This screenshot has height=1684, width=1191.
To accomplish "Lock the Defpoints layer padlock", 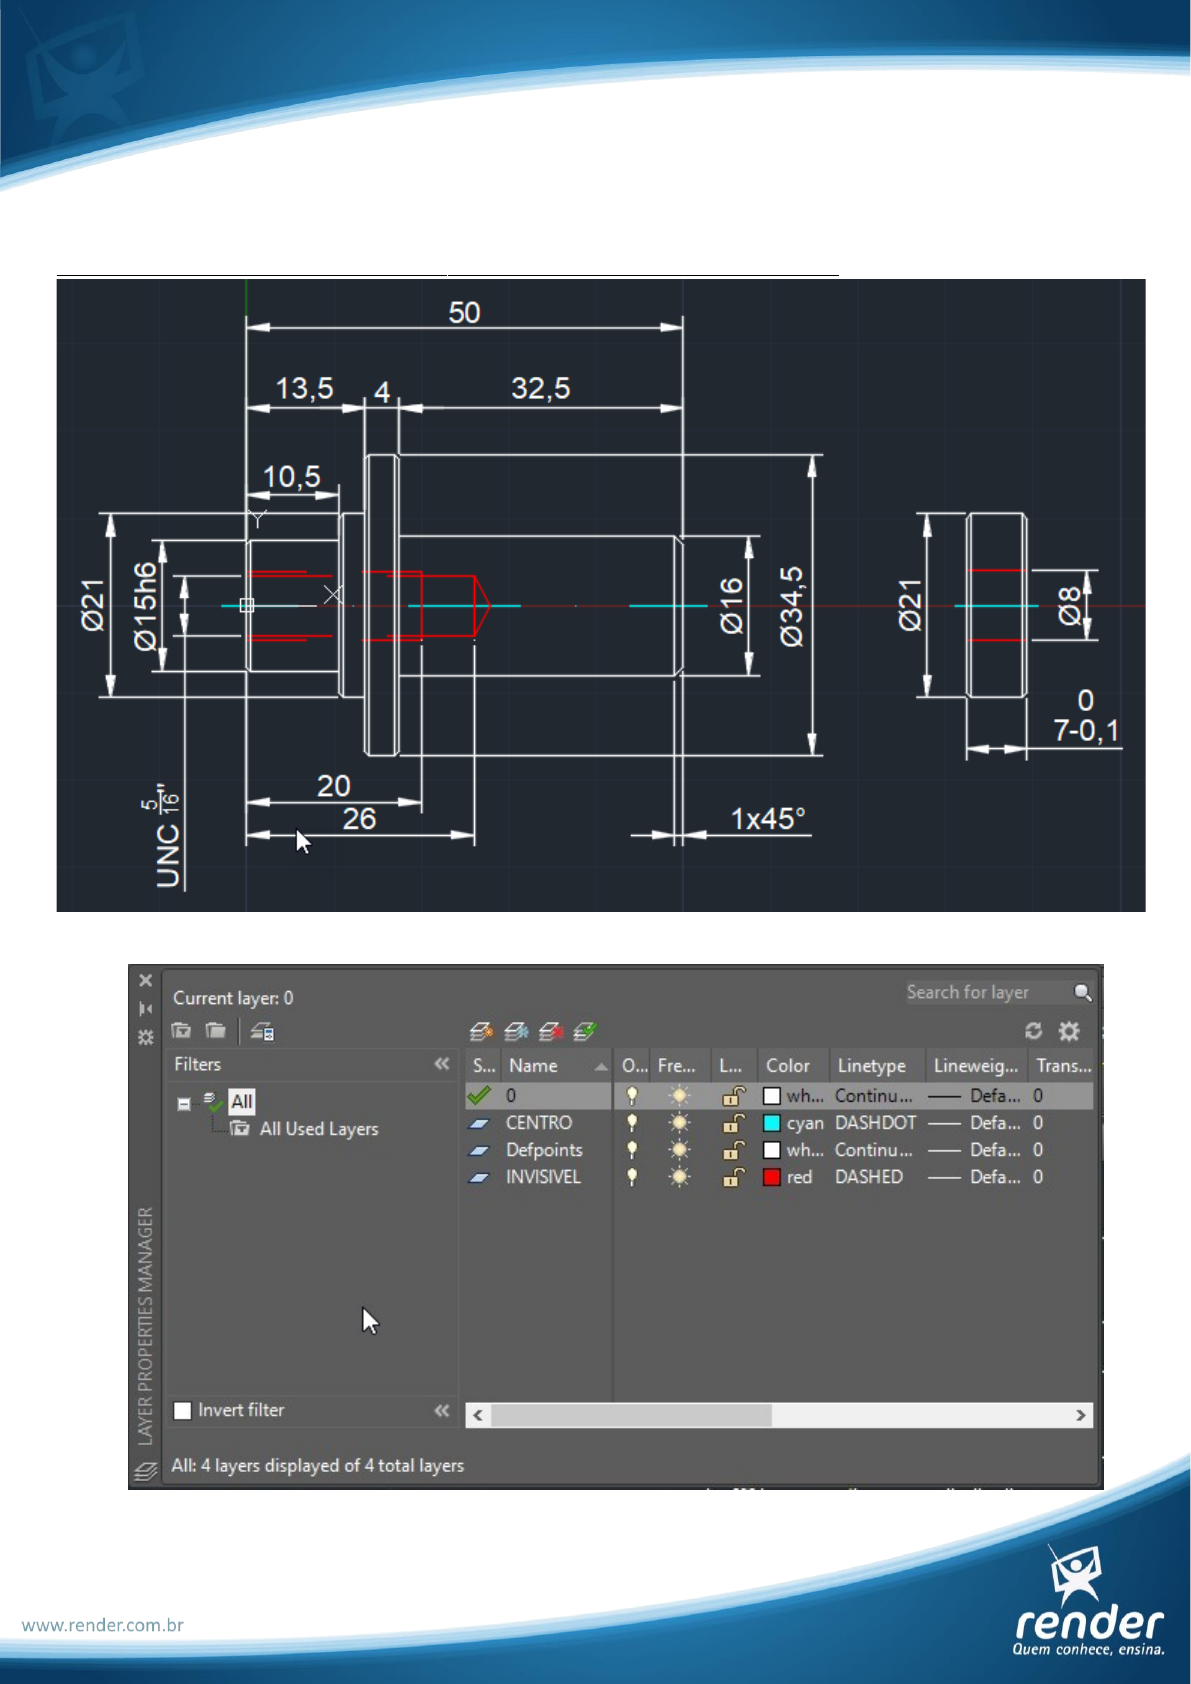I will point(733,1150).
